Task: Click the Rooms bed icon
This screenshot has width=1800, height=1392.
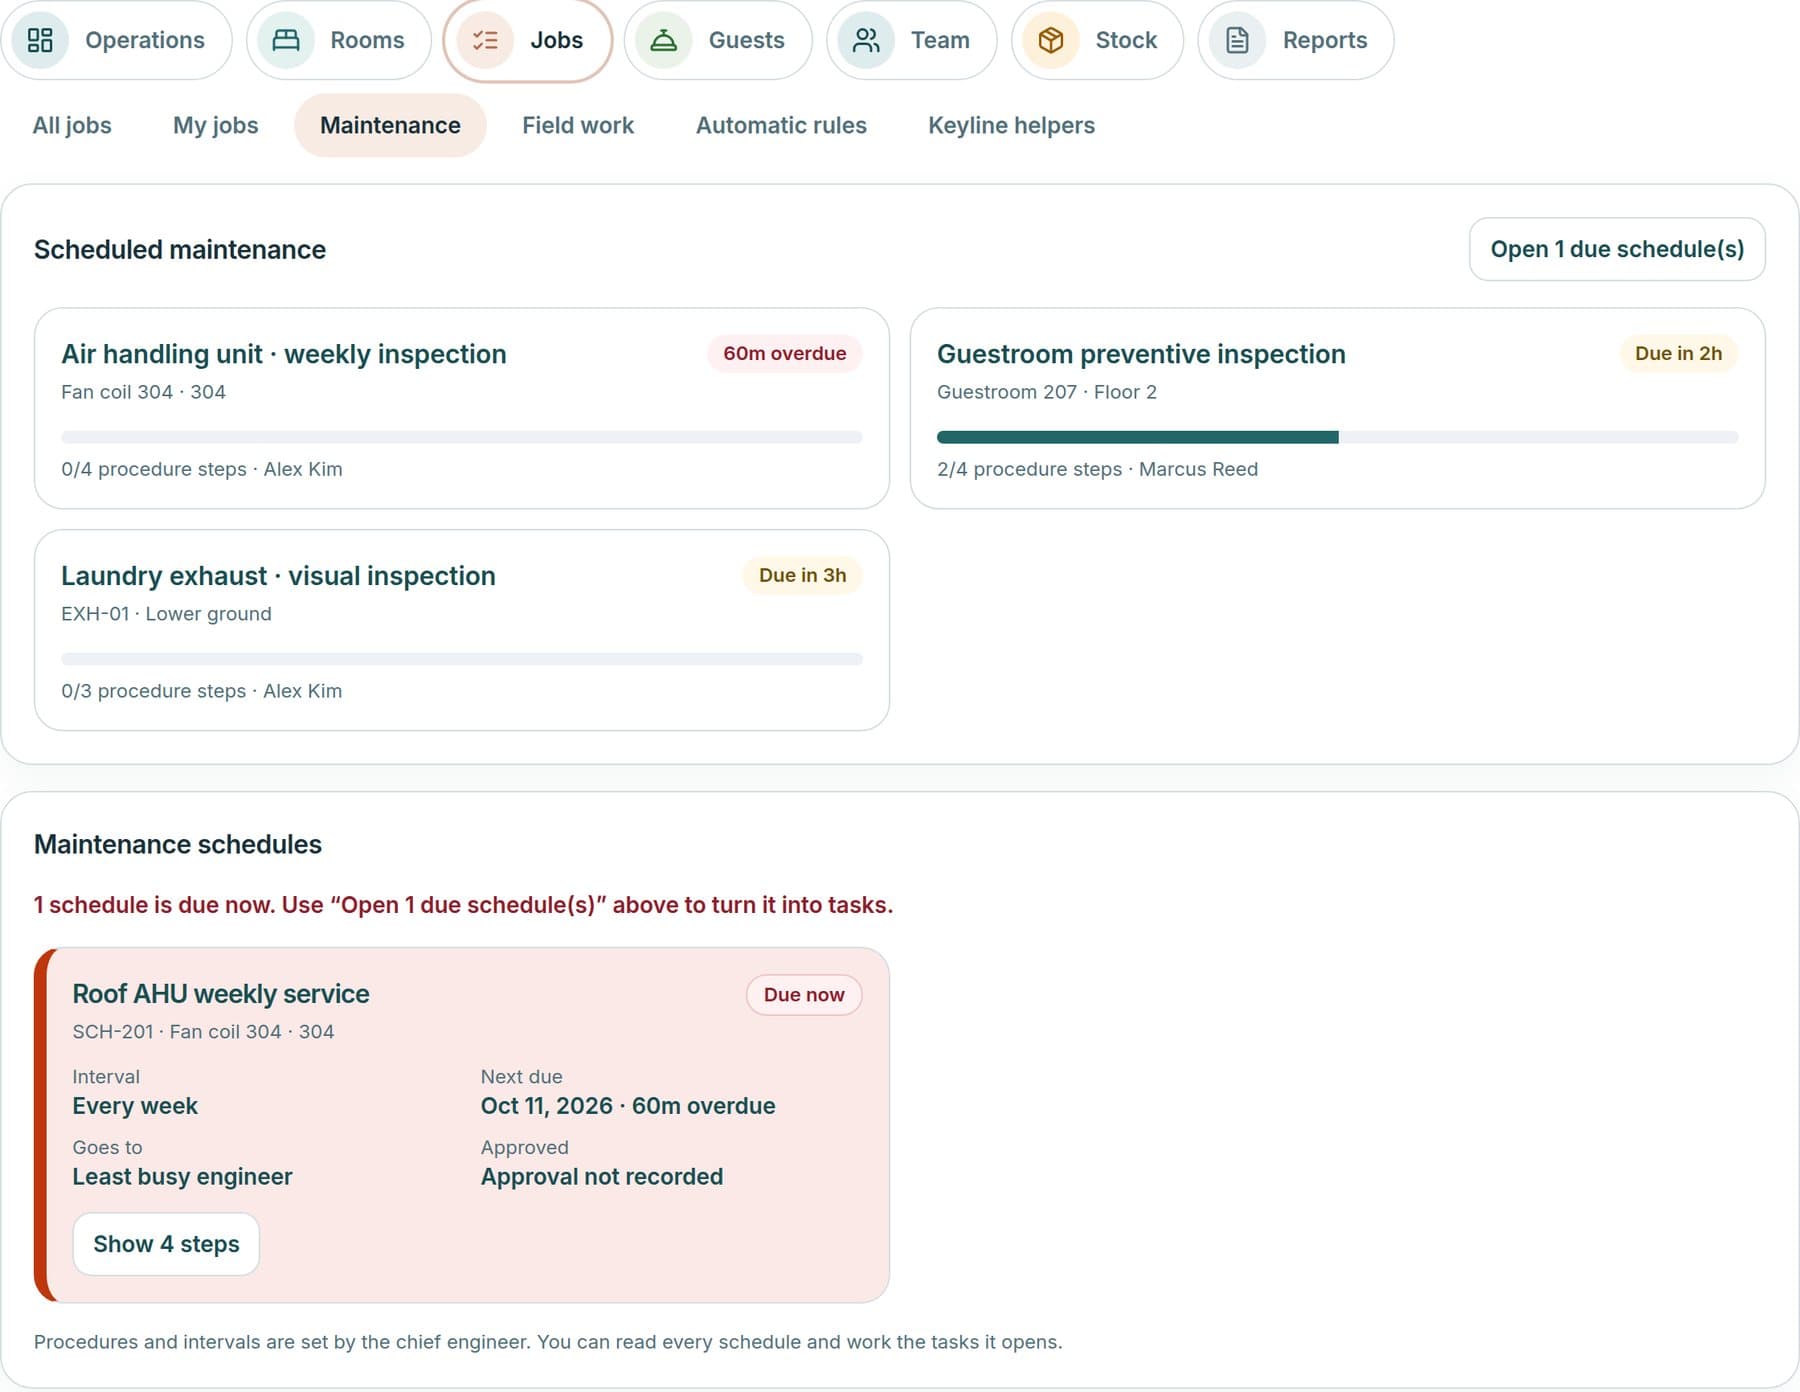Action: [286, 40]
